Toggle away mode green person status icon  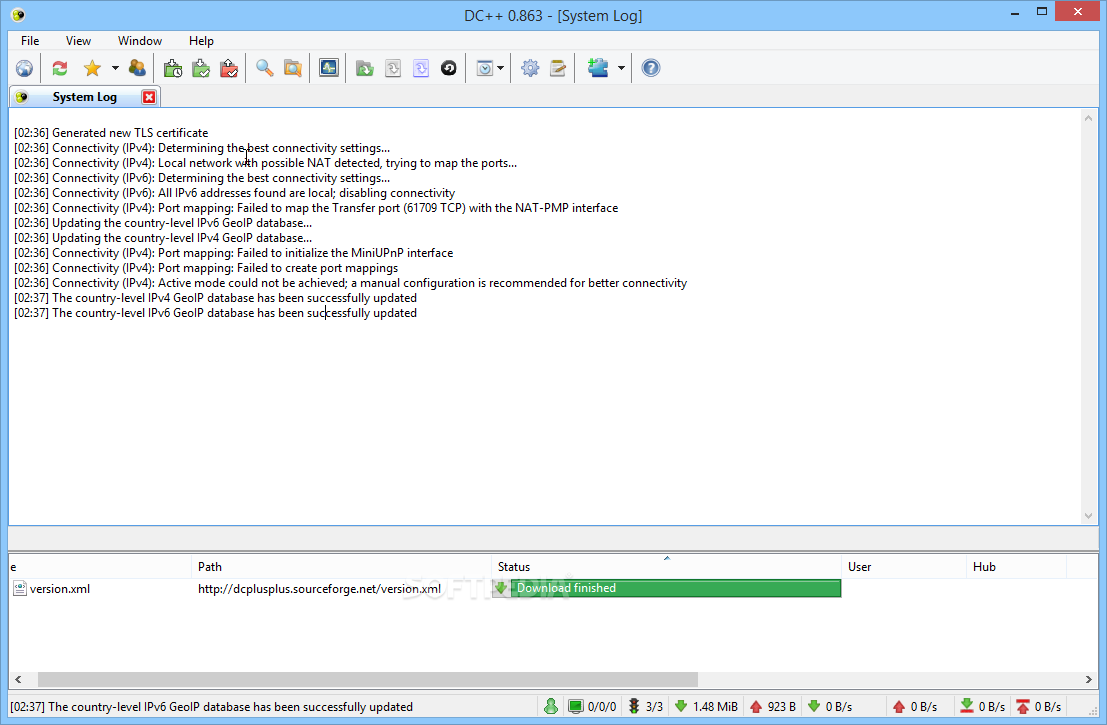pyautogui.click(x=551, y=706)
